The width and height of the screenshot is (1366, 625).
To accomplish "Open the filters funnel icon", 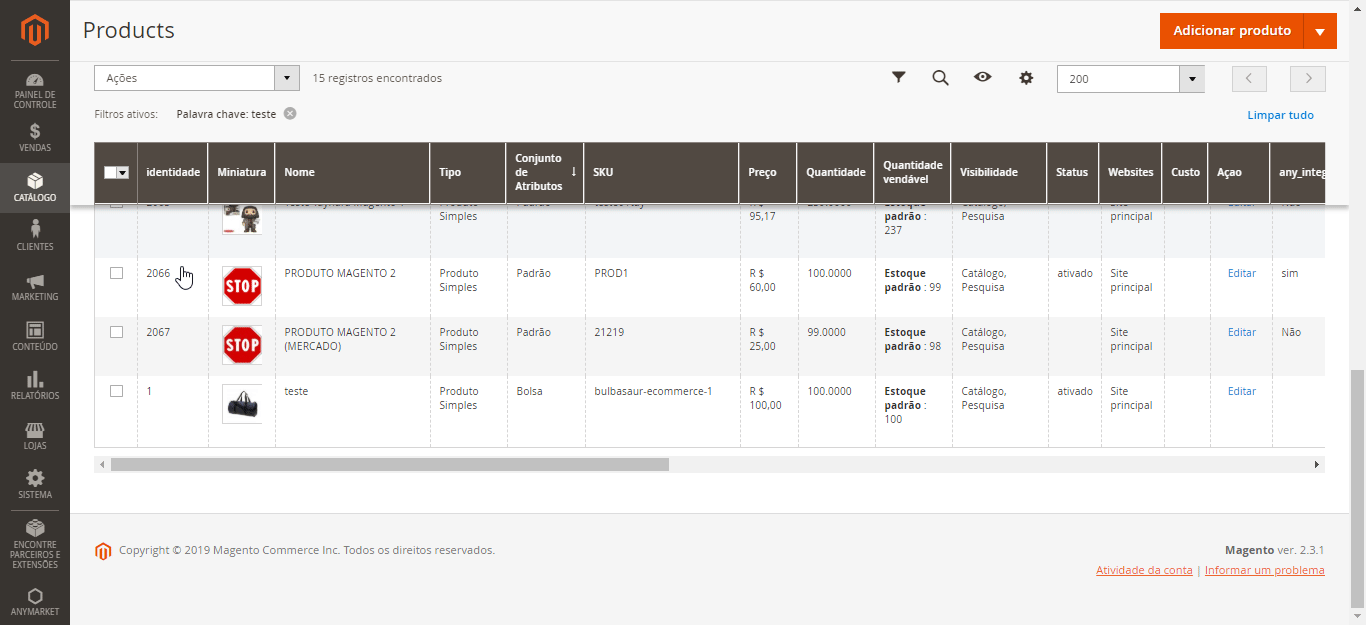I will [x=899, y=77].
